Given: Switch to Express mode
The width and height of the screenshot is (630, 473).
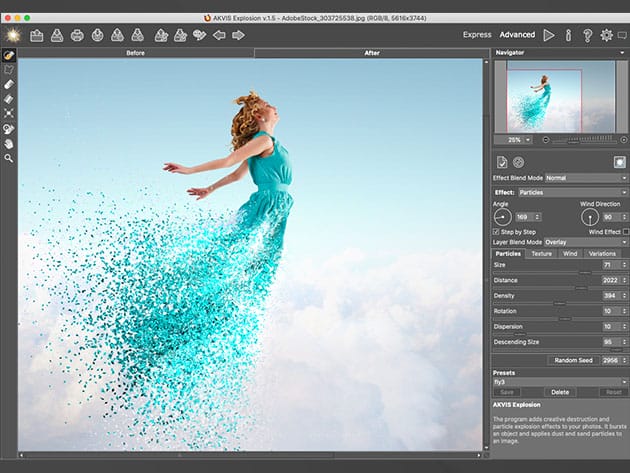Looking at the screenshot, I should (477, 35).
